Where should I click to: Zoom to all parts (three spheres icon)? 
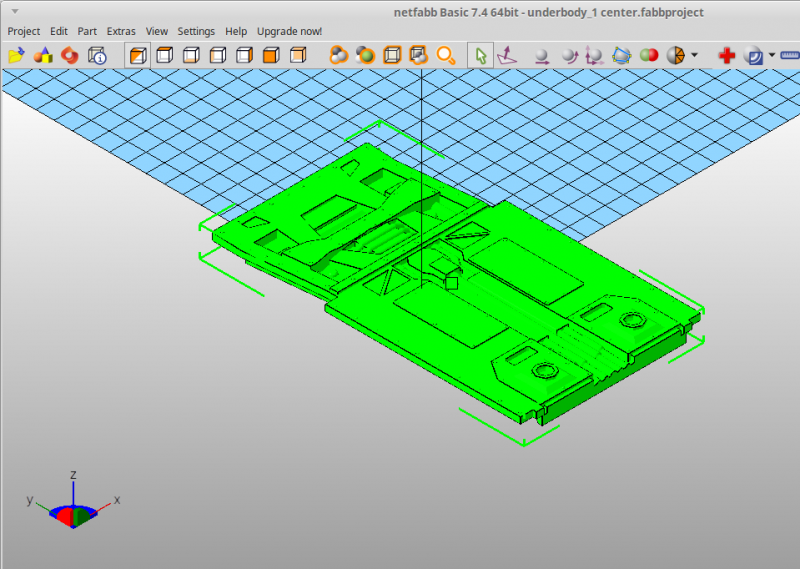point(339,55)
